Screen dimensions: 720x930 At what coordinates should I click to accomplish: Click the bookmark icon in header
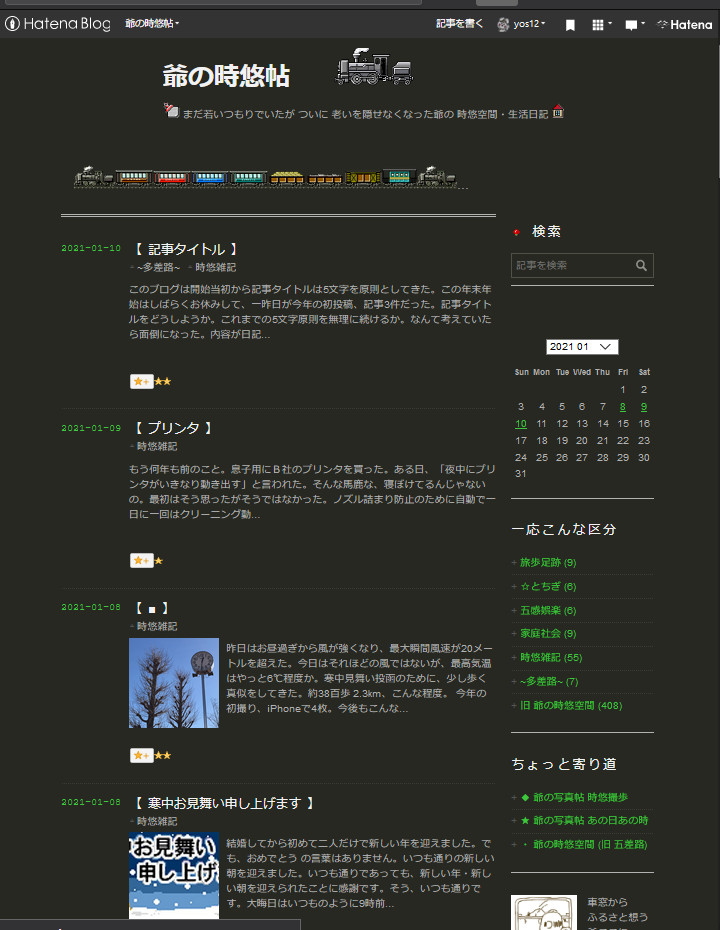[570, 25]
